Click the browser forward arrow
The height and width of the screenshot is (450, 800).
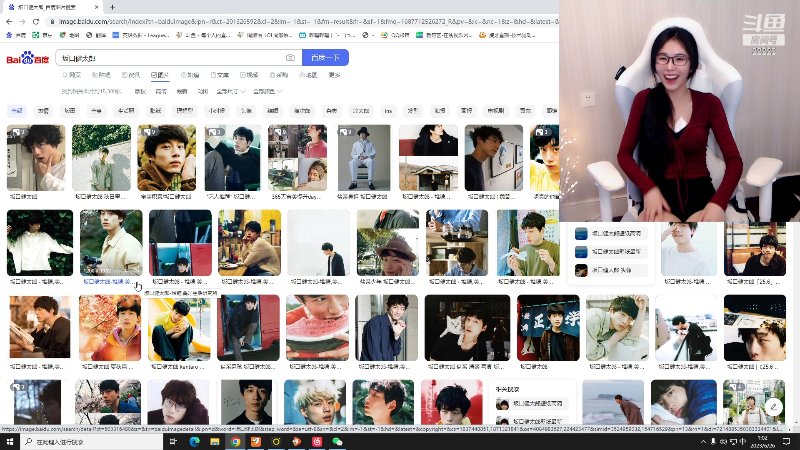point(22,21)
